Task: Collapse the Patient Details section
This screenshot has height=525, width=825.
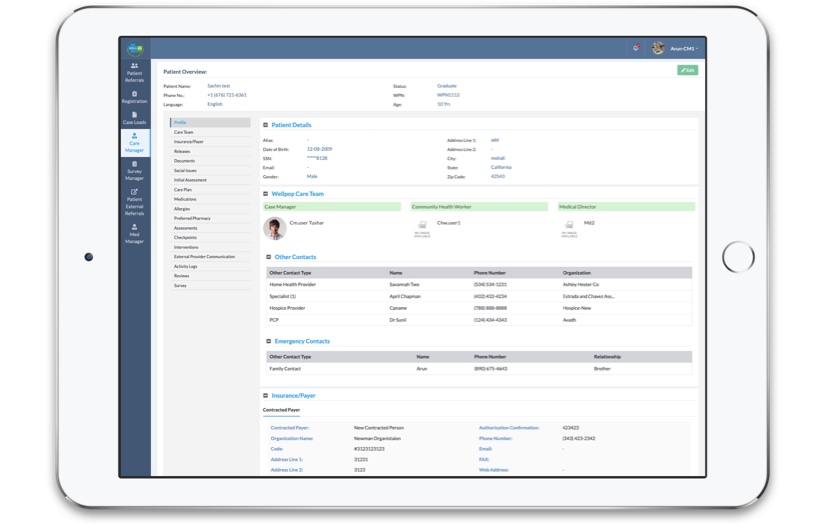Action: tap(266, 125)
